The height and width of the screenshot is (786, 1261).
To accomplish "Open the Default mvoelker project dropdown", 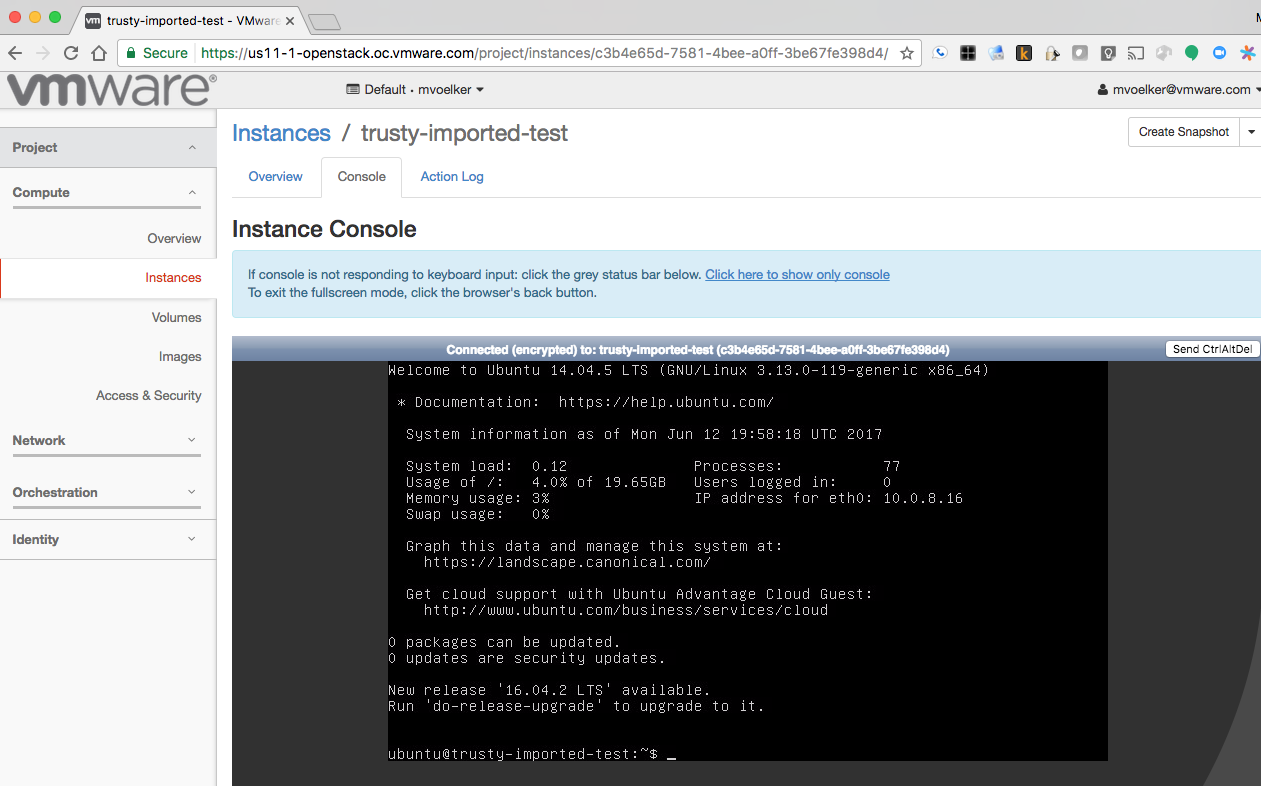I will pos(415,90).
